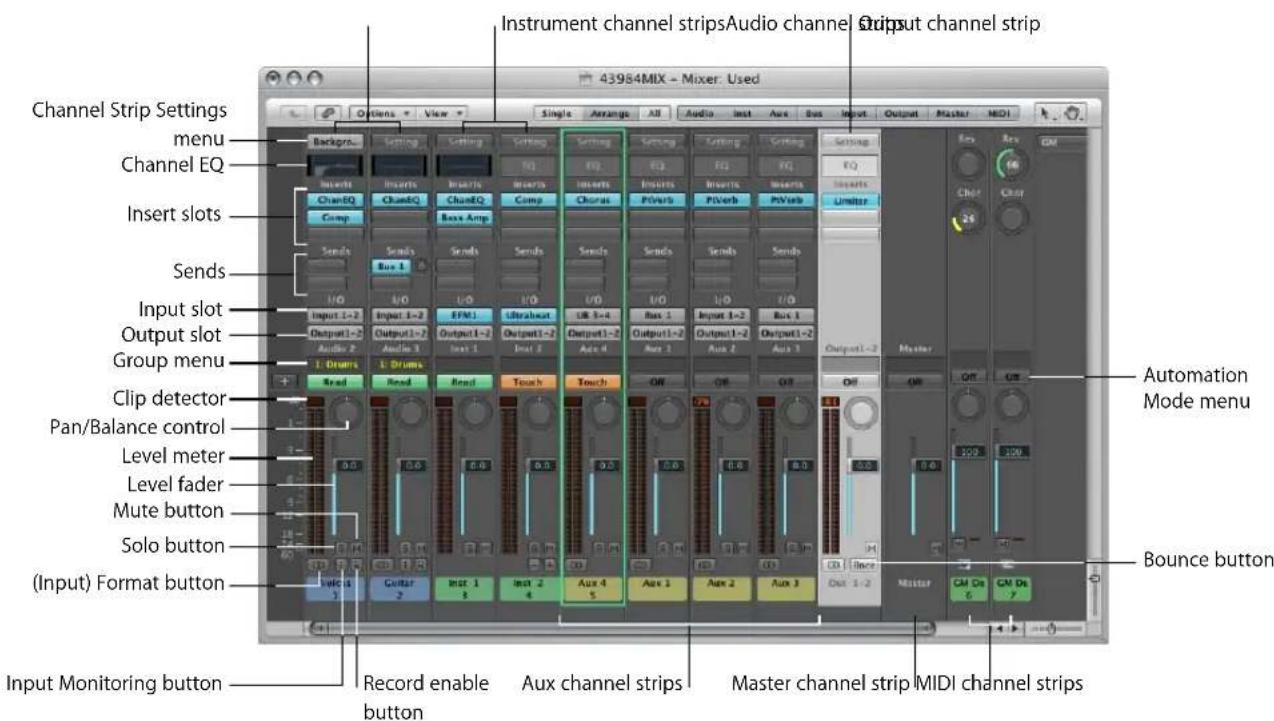Click the pan knob on the Aux 4 strip
Screen dimensions: 1274x721
tap(603, 413)
